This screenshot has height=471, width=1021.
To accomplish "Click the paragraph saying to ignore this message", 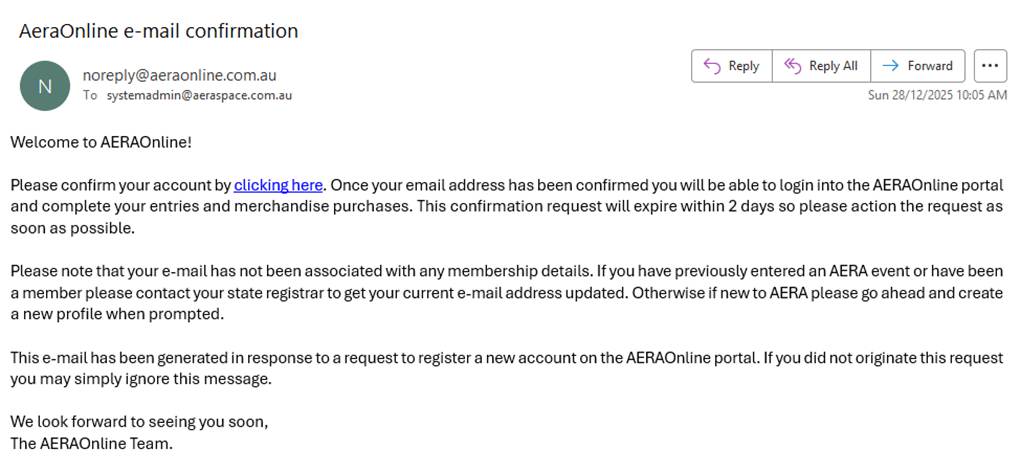I will 500,368.
